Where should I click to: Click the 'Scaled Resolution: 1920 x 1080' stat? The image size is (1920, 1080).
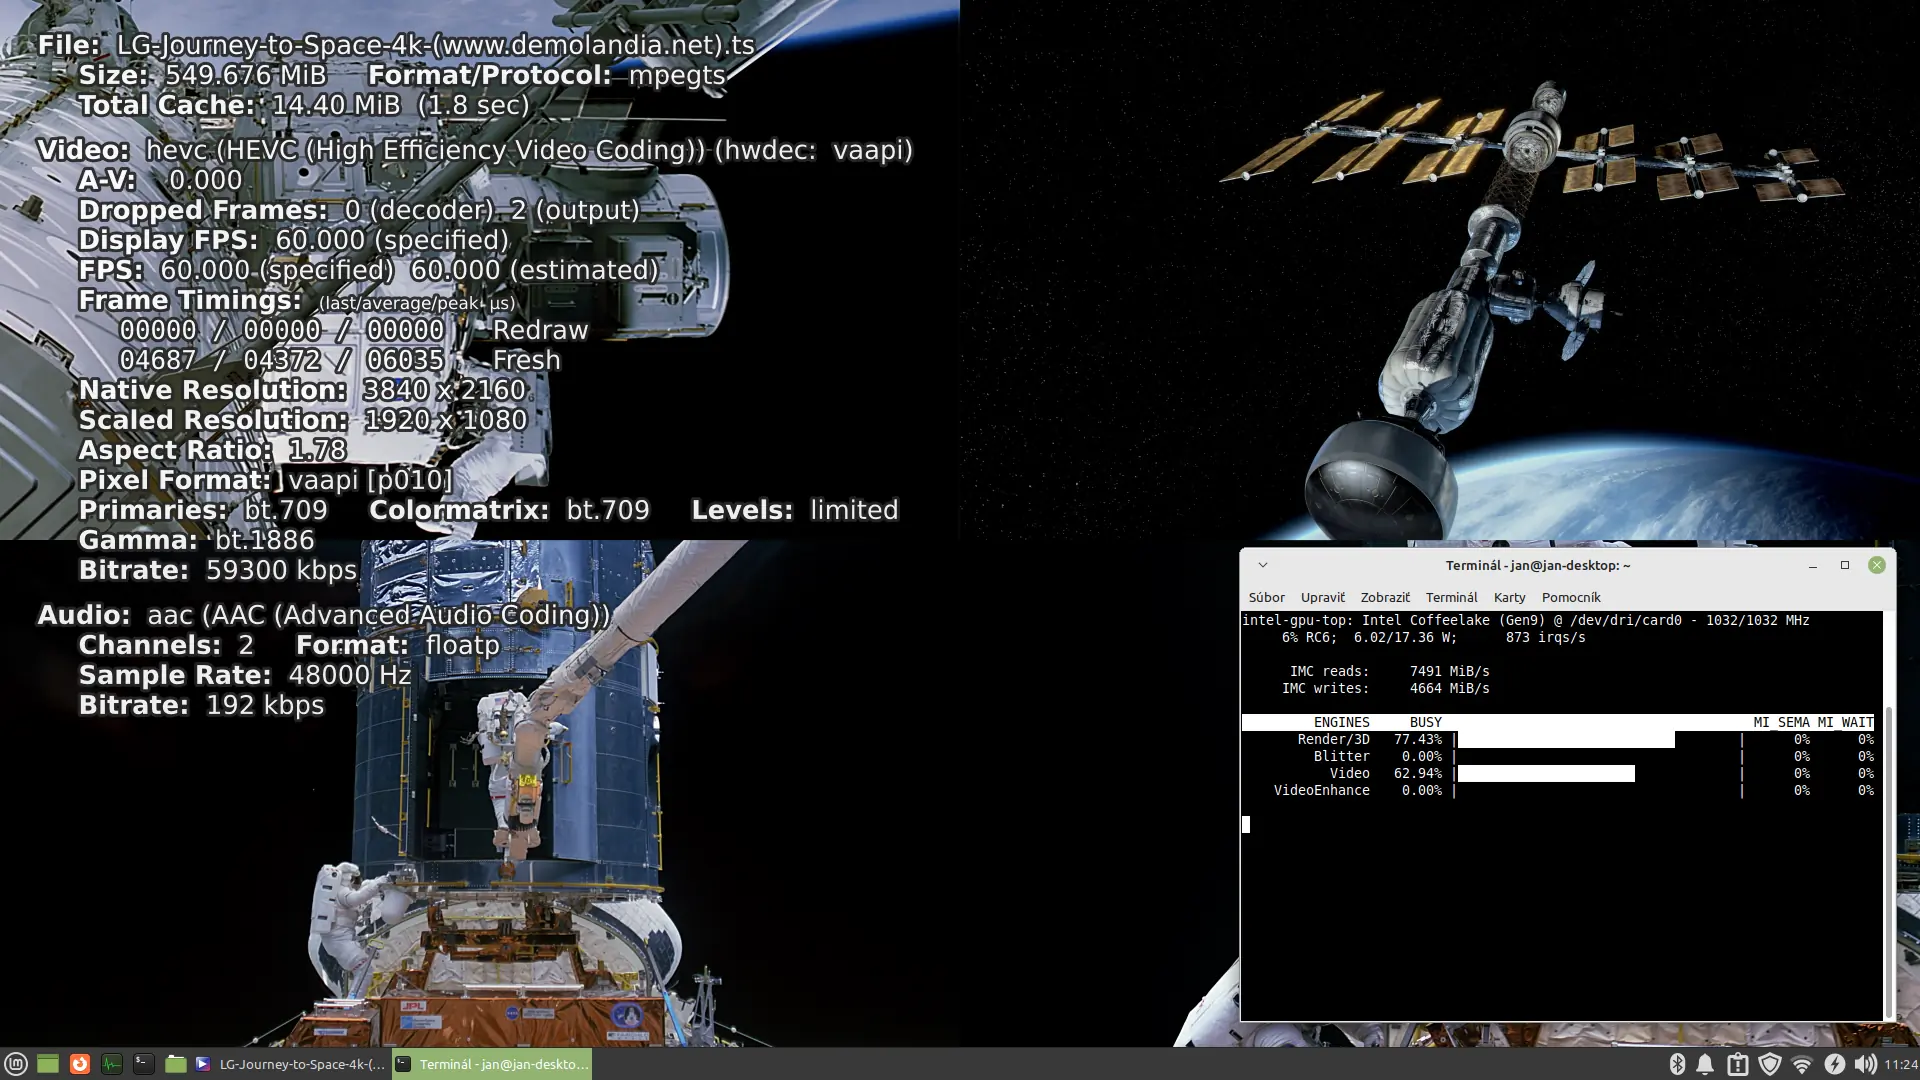tap(303, 420)
